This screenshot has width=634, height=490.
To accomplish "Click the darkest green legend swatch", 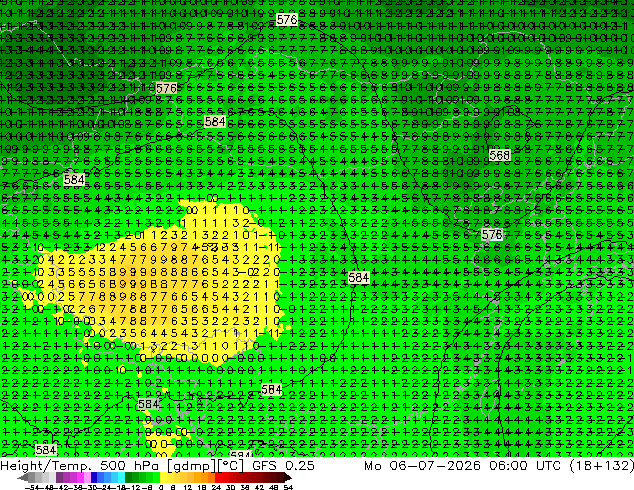I will [128, 477].
